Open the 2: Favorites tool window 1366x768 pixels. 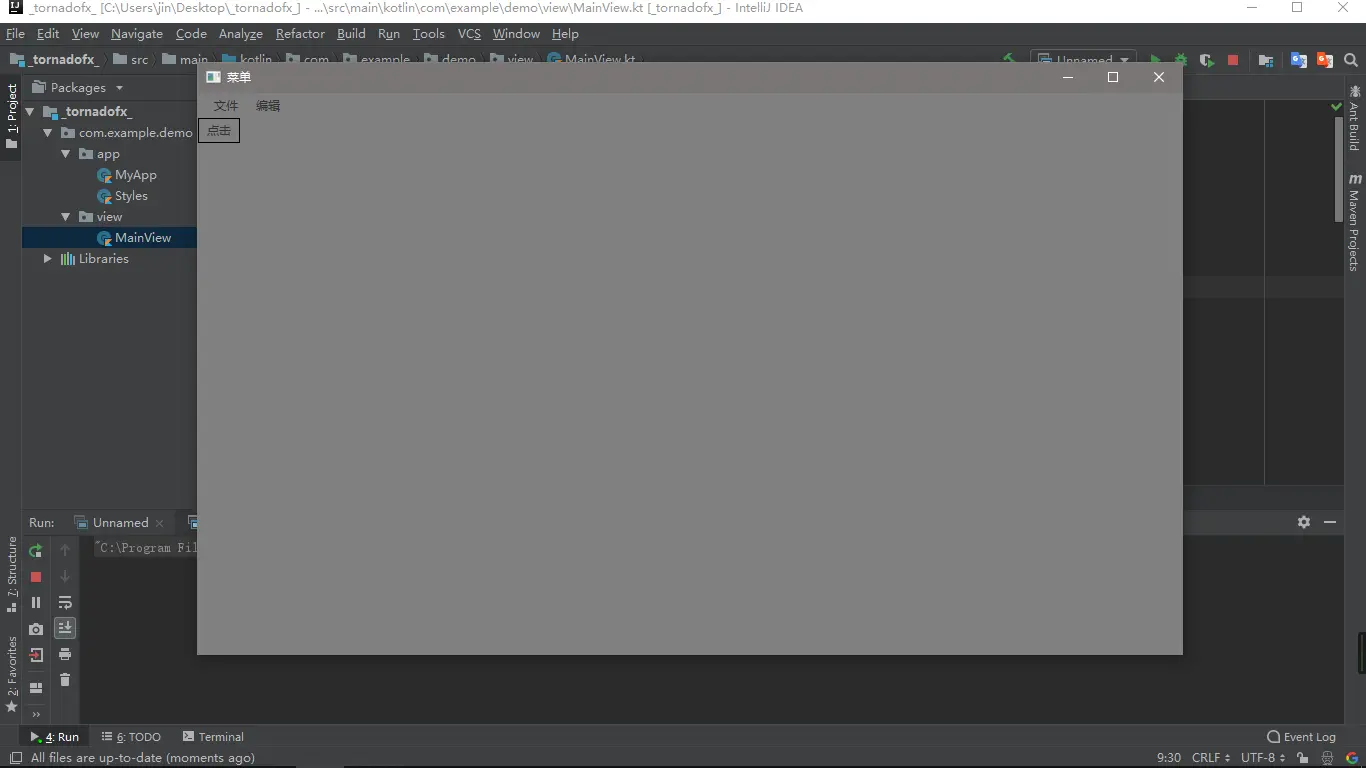(11, 674)
